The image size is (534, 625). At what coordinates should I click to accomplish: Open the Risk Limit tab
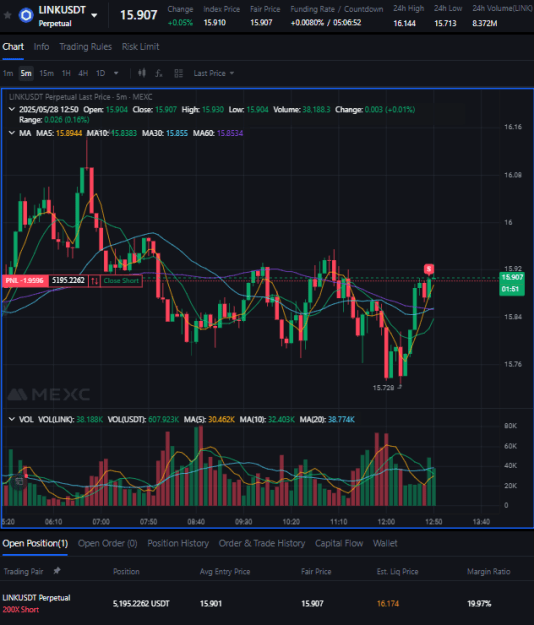[x=140, y=47]
